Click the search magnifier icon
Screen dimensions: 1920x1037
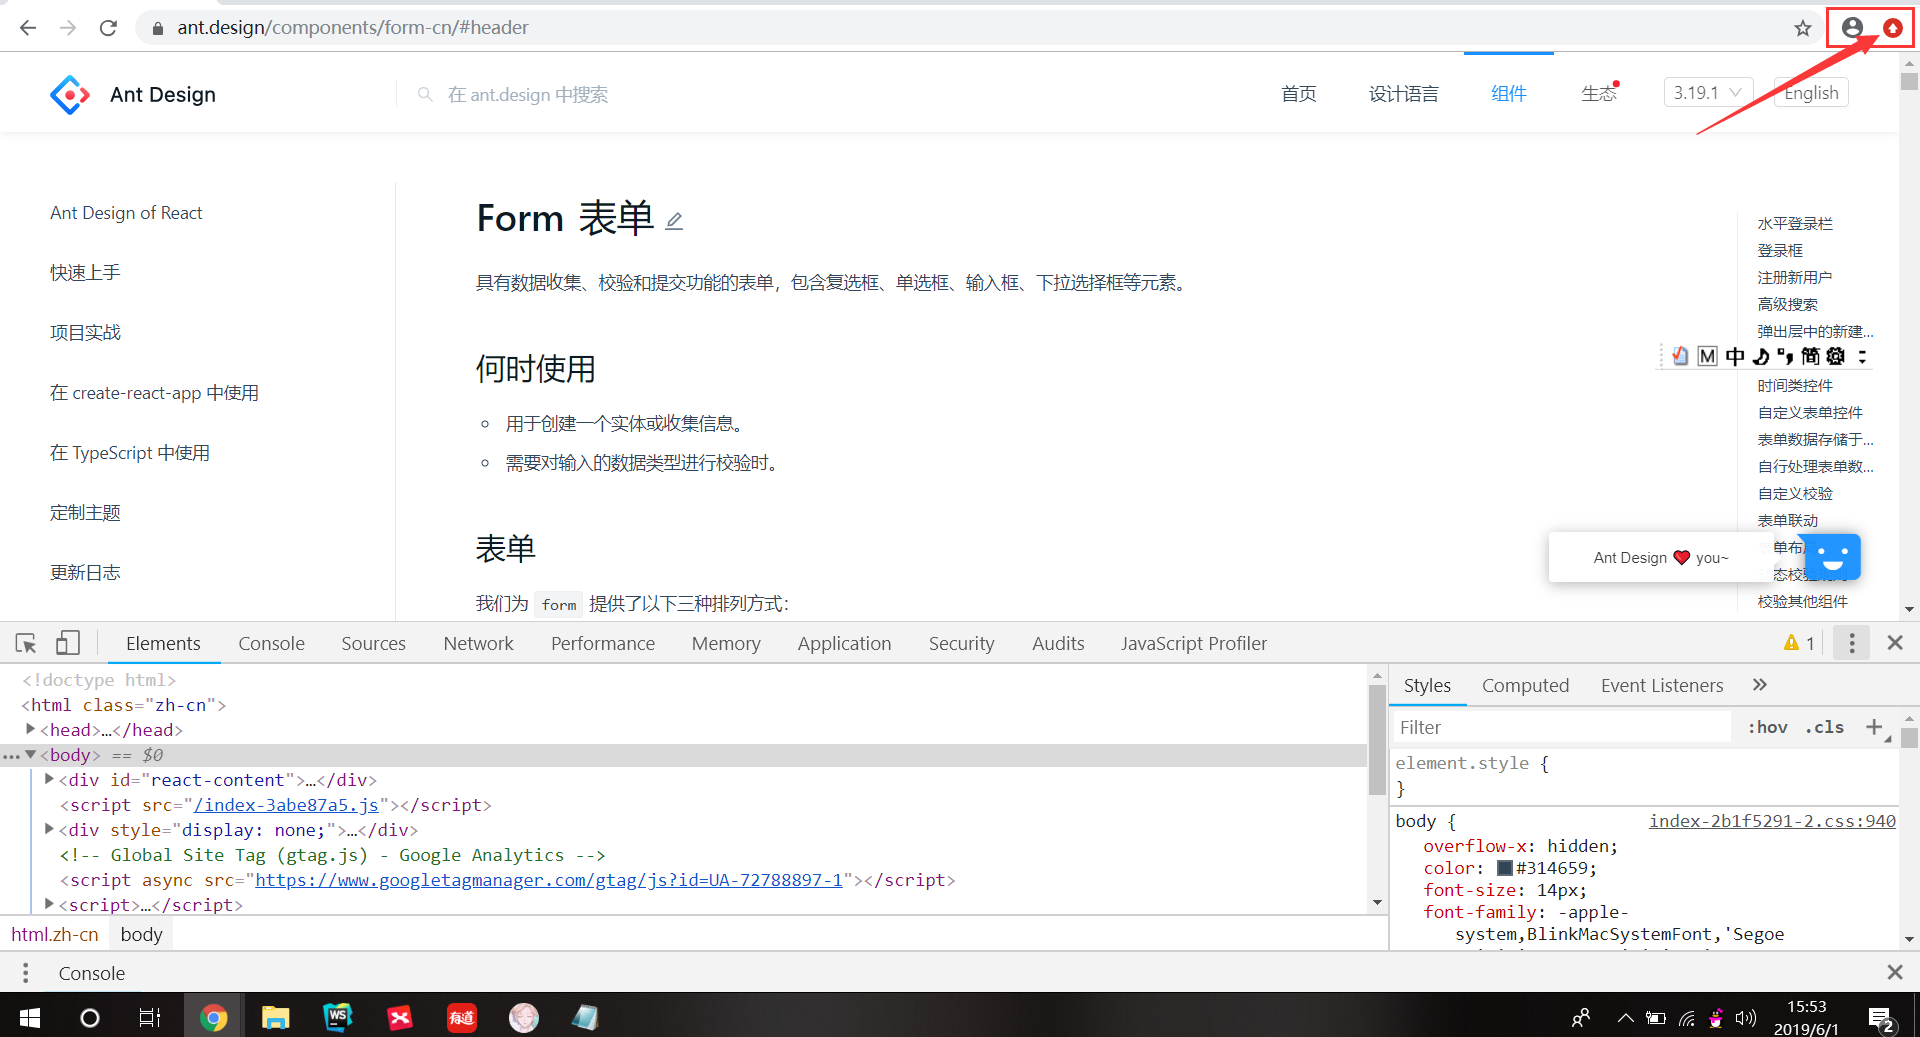tap(425, 94)
